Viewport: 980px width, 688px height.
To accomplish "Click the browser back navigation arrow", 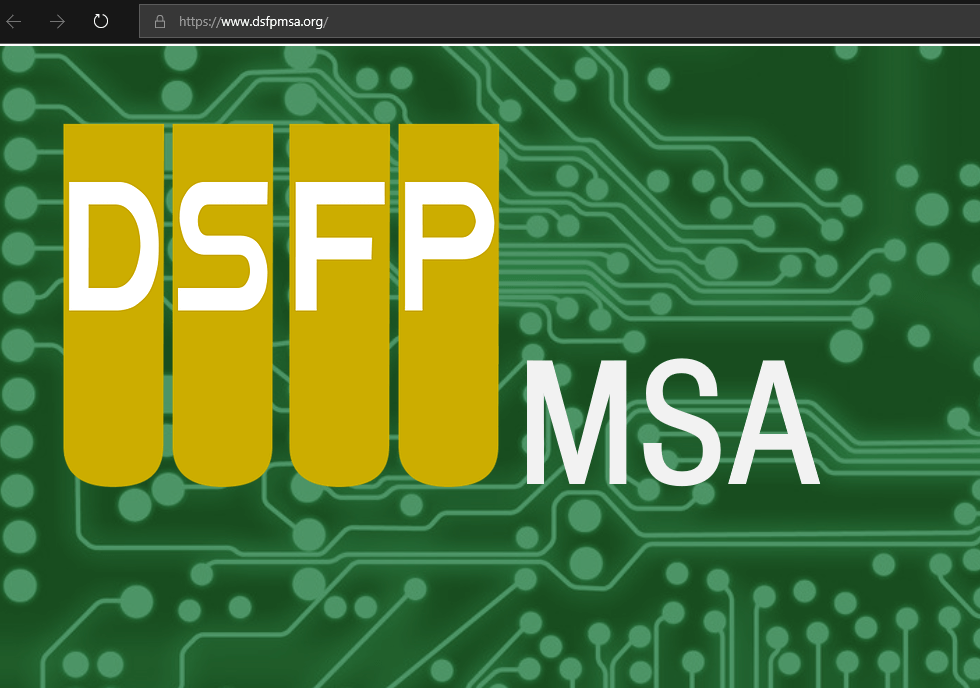I will 14,21.
